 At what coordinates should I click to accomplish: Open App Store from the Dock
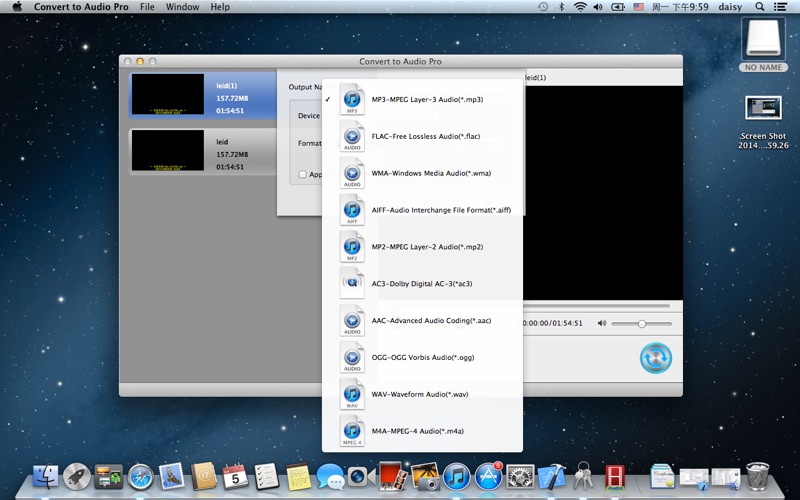pyautogui.click(x=488, y=477)
